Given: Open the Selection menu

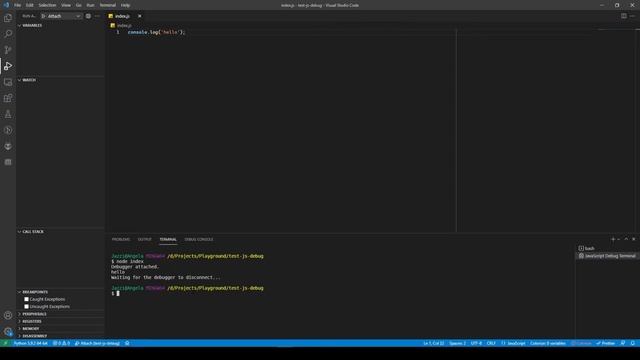Looking at the screenshot, I should [x=47, y=5].
